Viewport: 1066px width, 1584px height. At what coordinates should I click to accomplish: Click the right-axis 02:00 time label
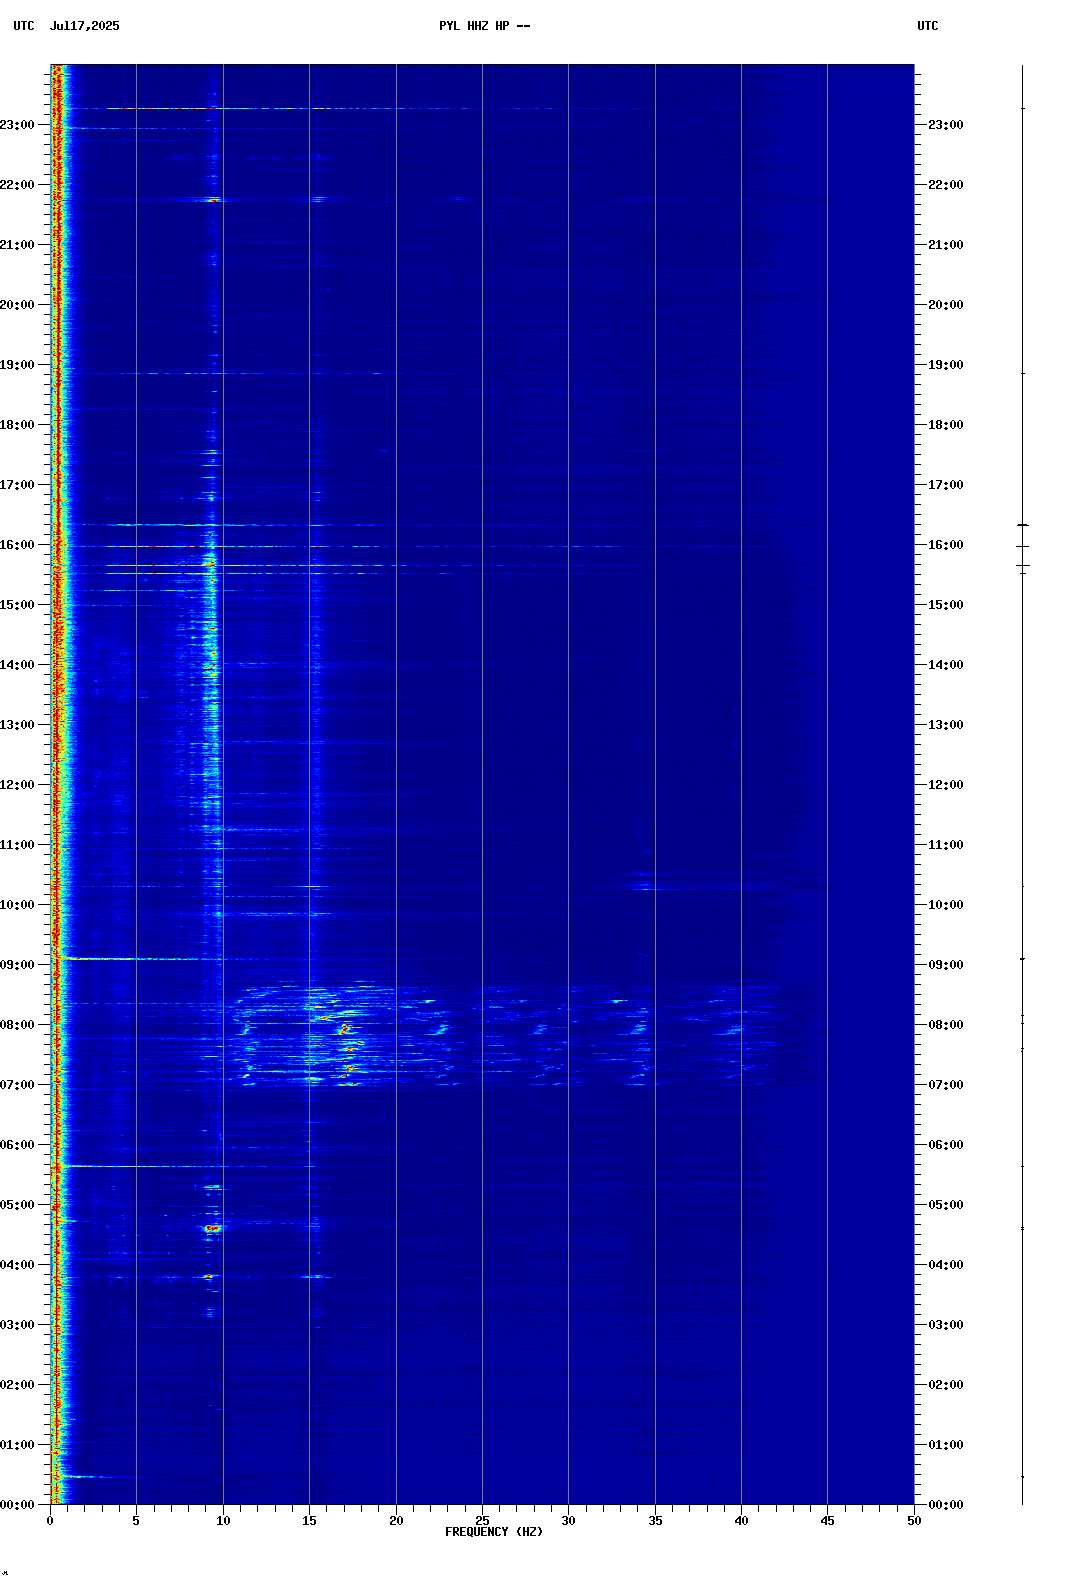tap(946, 1385)
